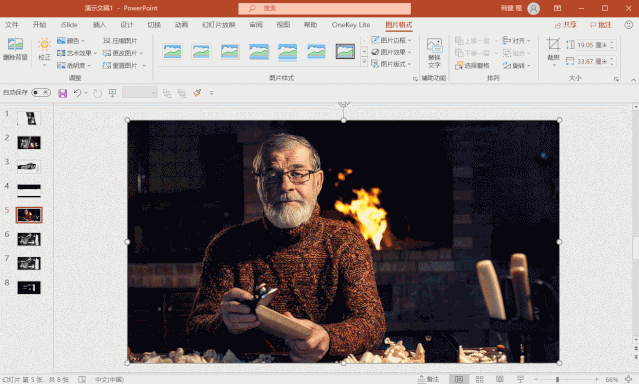Open the Picture Border (图片边框) dropdown
Viewport: 639px width, 384px height.
point(391,40)
